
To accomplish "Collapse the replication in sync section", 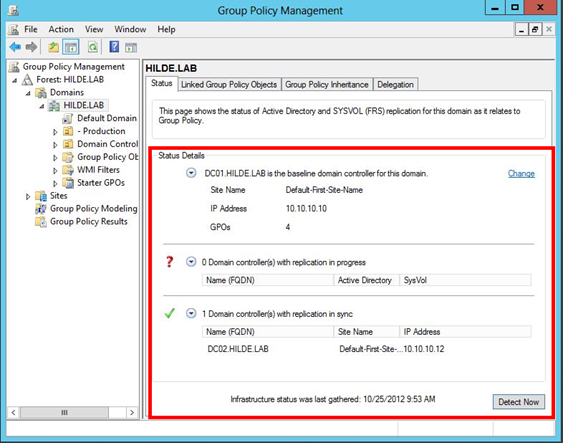I will coord(191,313).
